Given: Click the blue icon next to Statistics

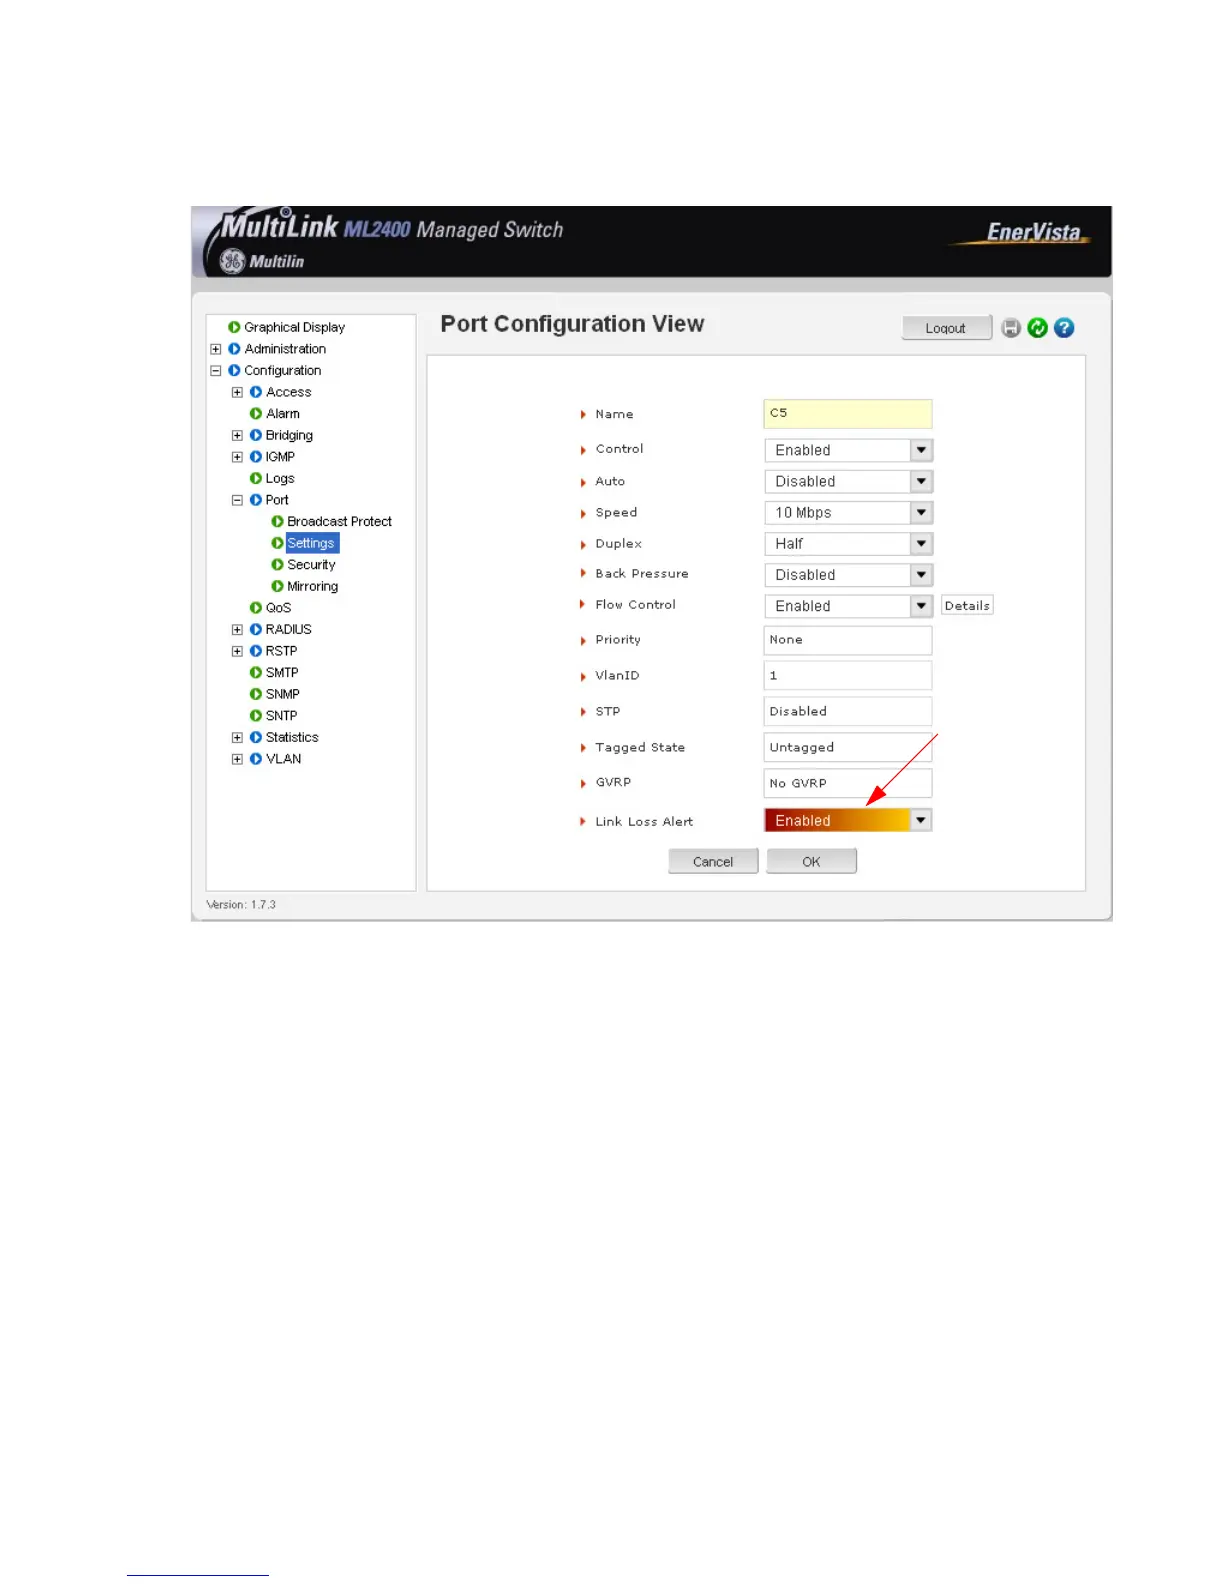Looking at the screenshot, I should point(256,737).
